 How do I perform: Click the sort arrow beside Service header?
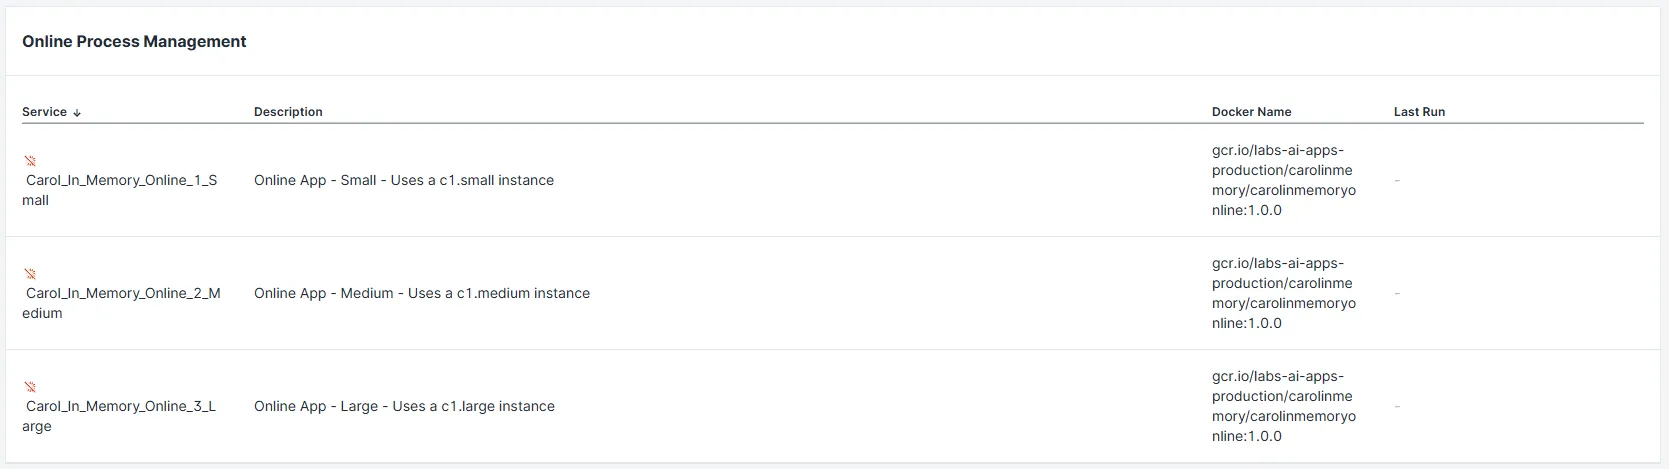pos(77,113)
